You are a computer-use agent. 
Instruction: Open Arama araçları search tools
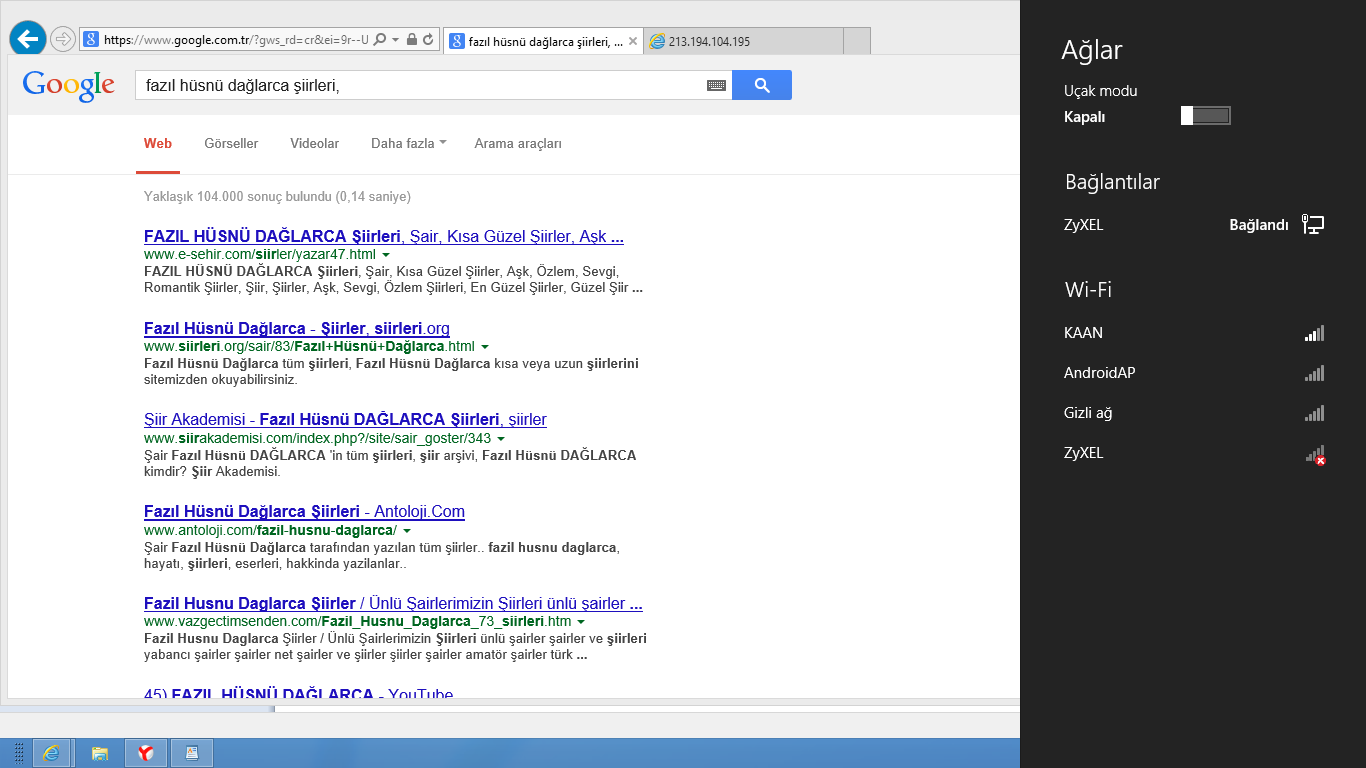(x=518, y=143)
